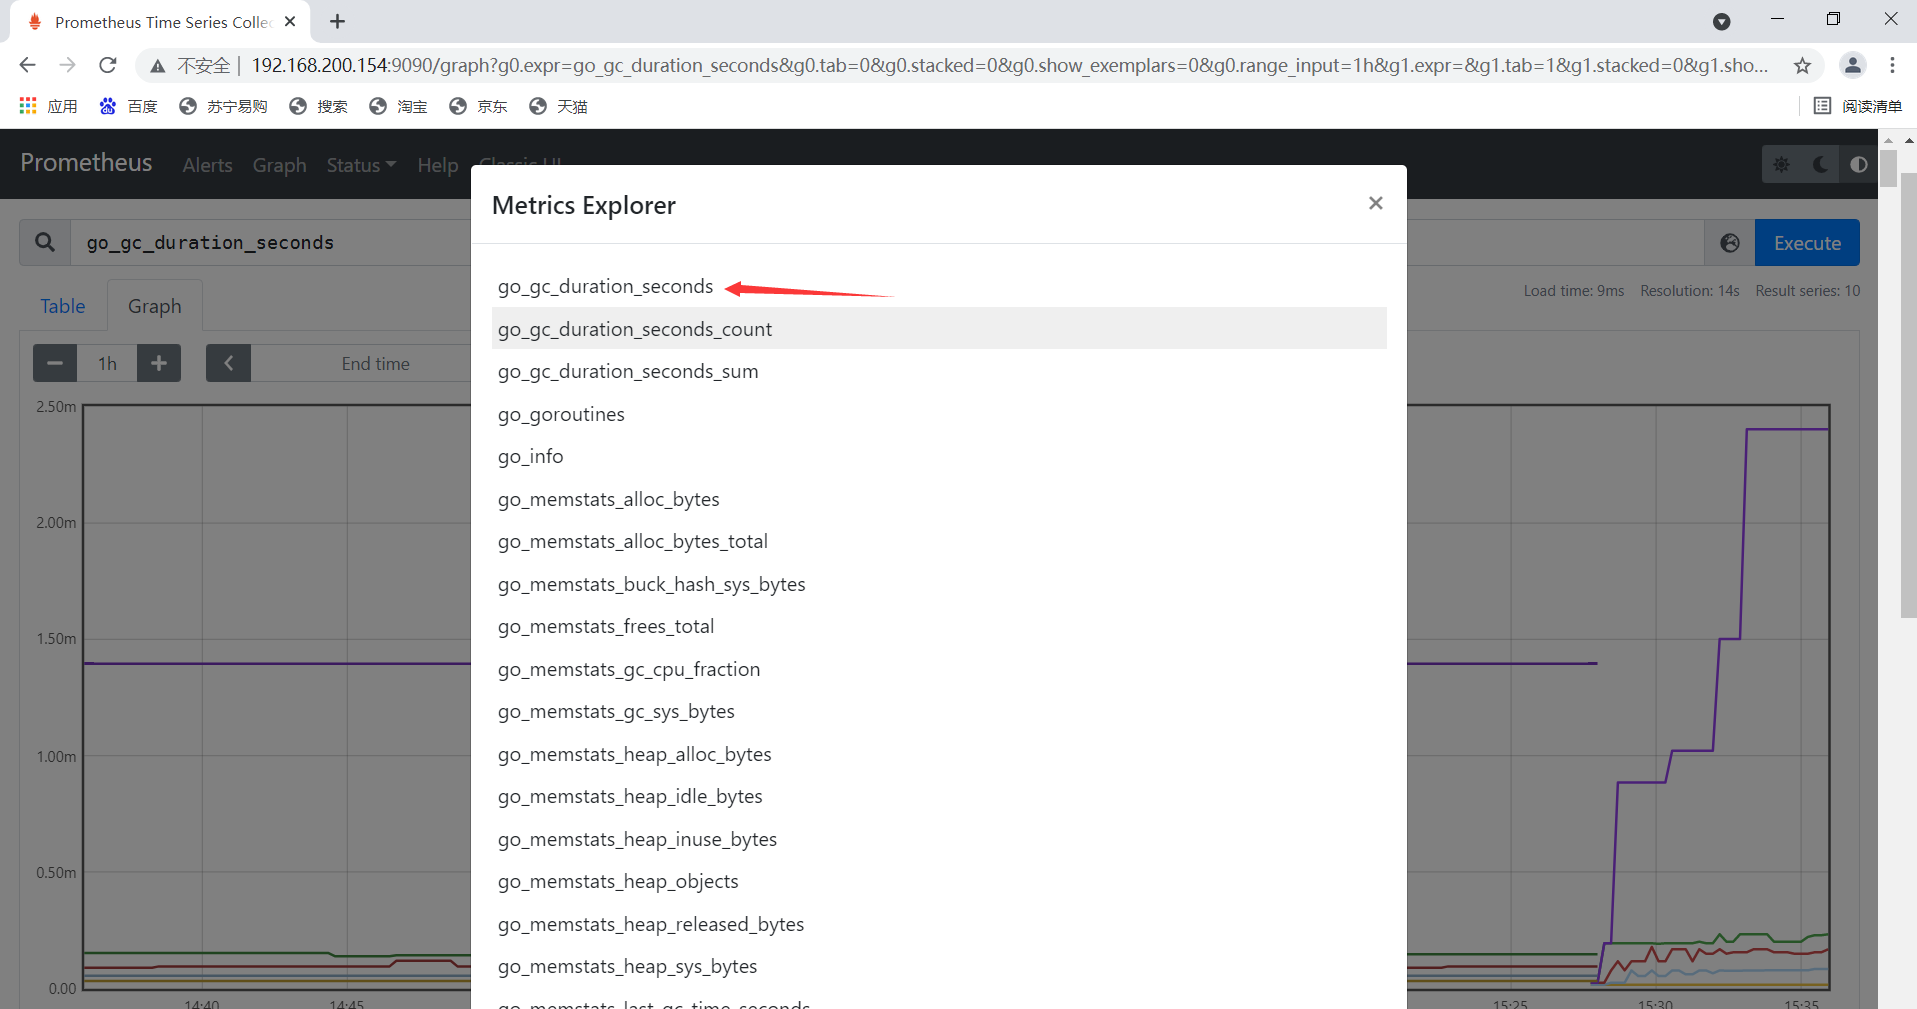Switch to light theme sun icon

[1782, 165]
